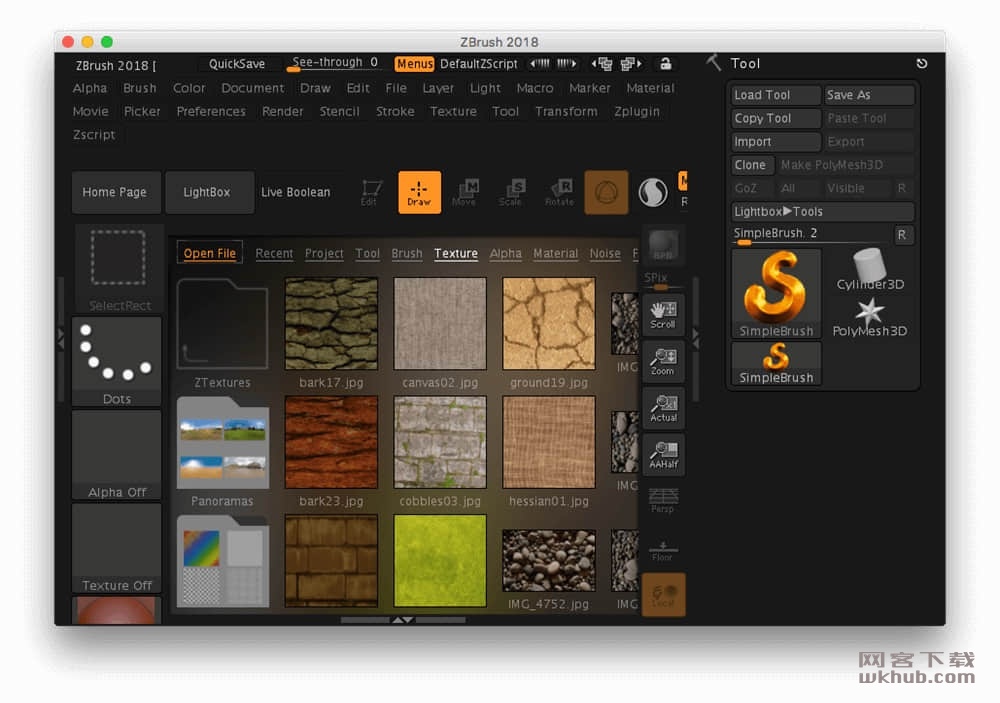Click the red material sphere thumbnail
The height and width of the screenshot is (703, 1000).
pos(117,610)
